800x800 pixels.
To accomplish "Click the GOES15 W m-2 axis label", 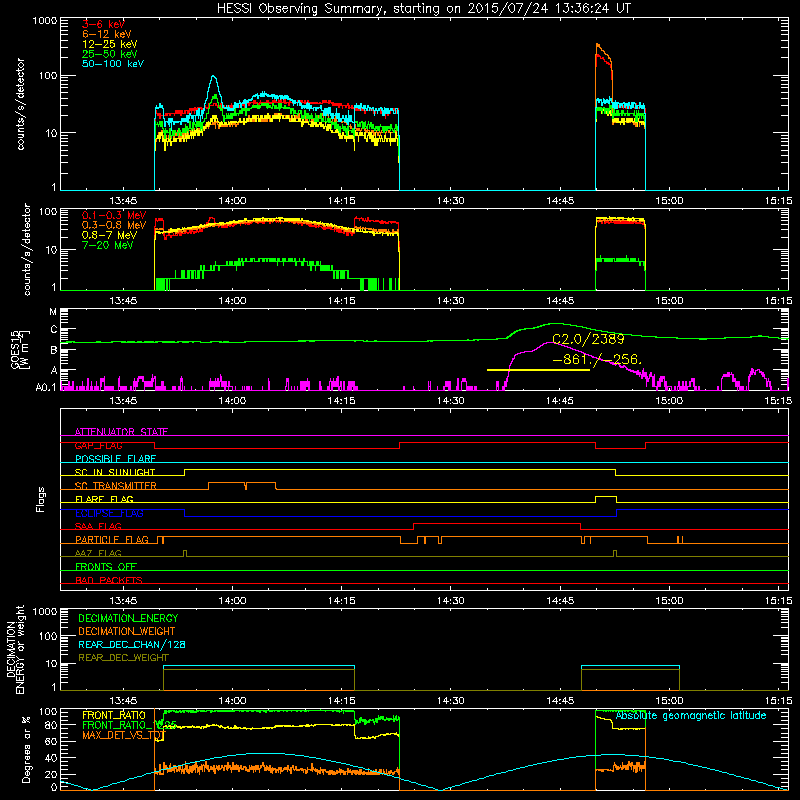I will (20, 350).
